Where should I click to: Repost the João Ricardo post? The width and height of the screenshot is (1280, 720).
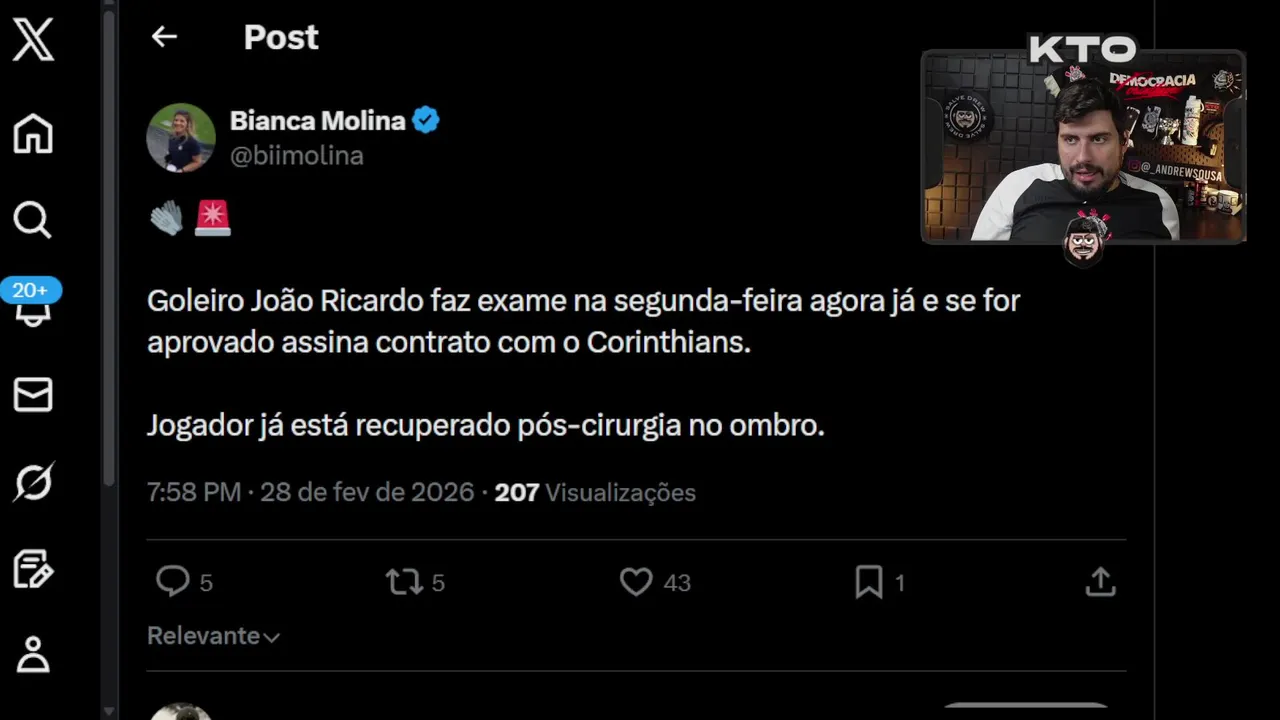coord(404,582)
